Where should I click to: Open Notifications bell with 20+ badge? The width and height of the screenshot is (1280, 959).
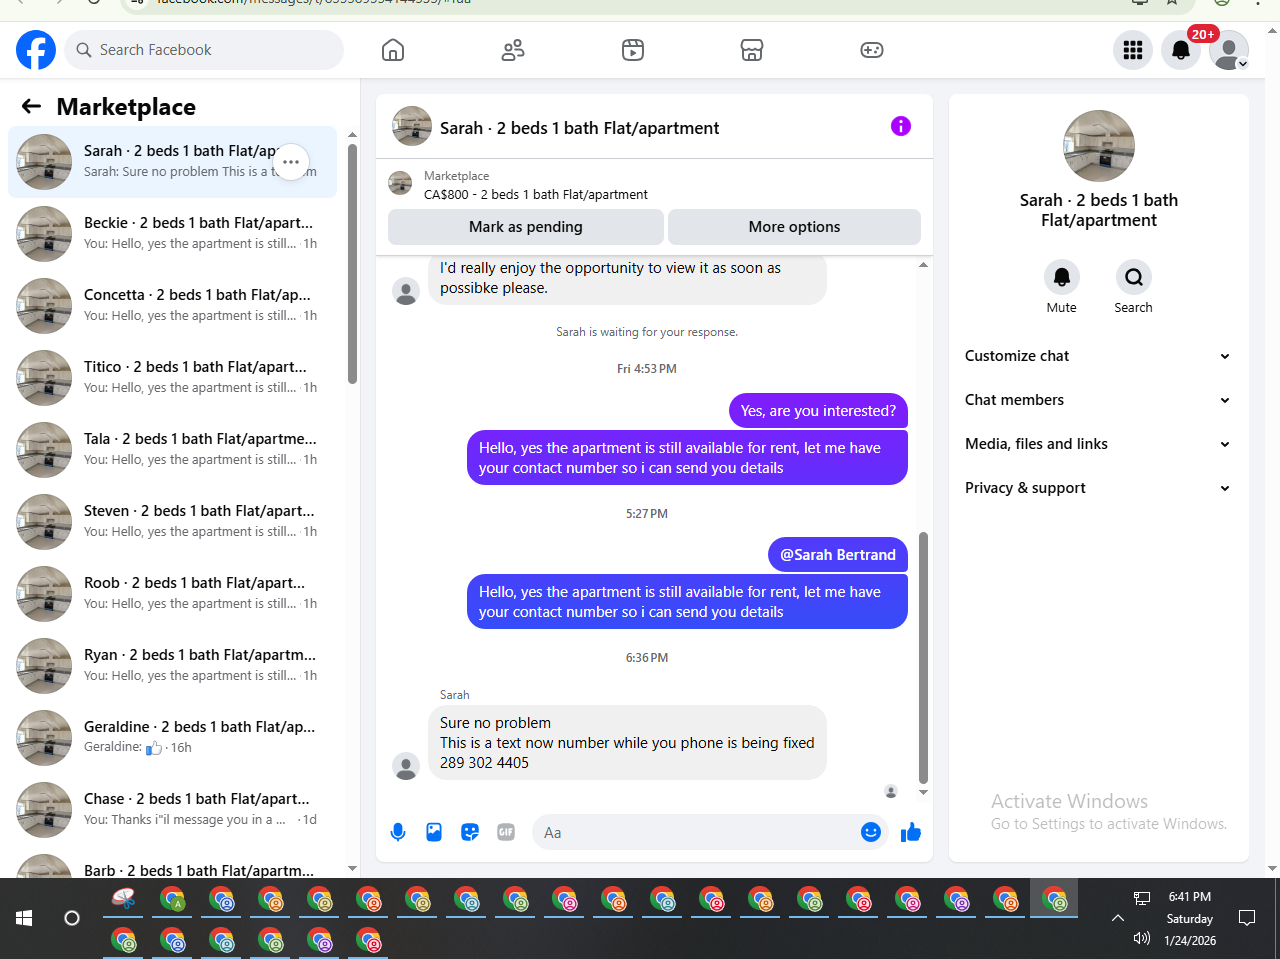click(x=1181, y=50)
